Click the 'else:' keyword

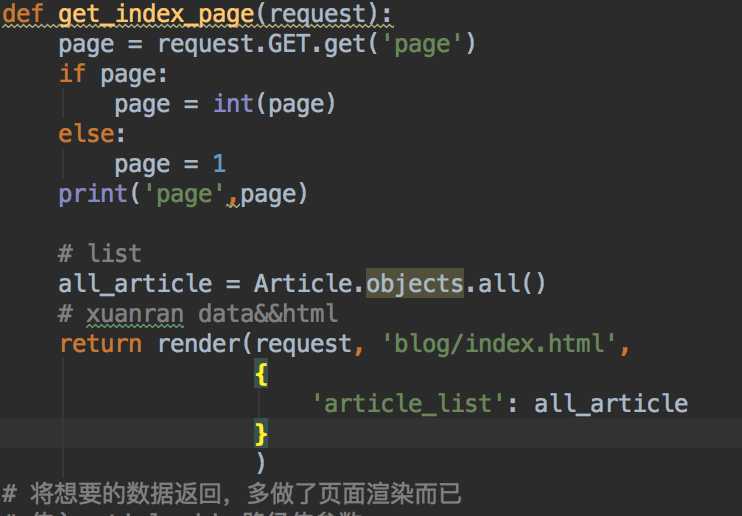click(92, 134)
